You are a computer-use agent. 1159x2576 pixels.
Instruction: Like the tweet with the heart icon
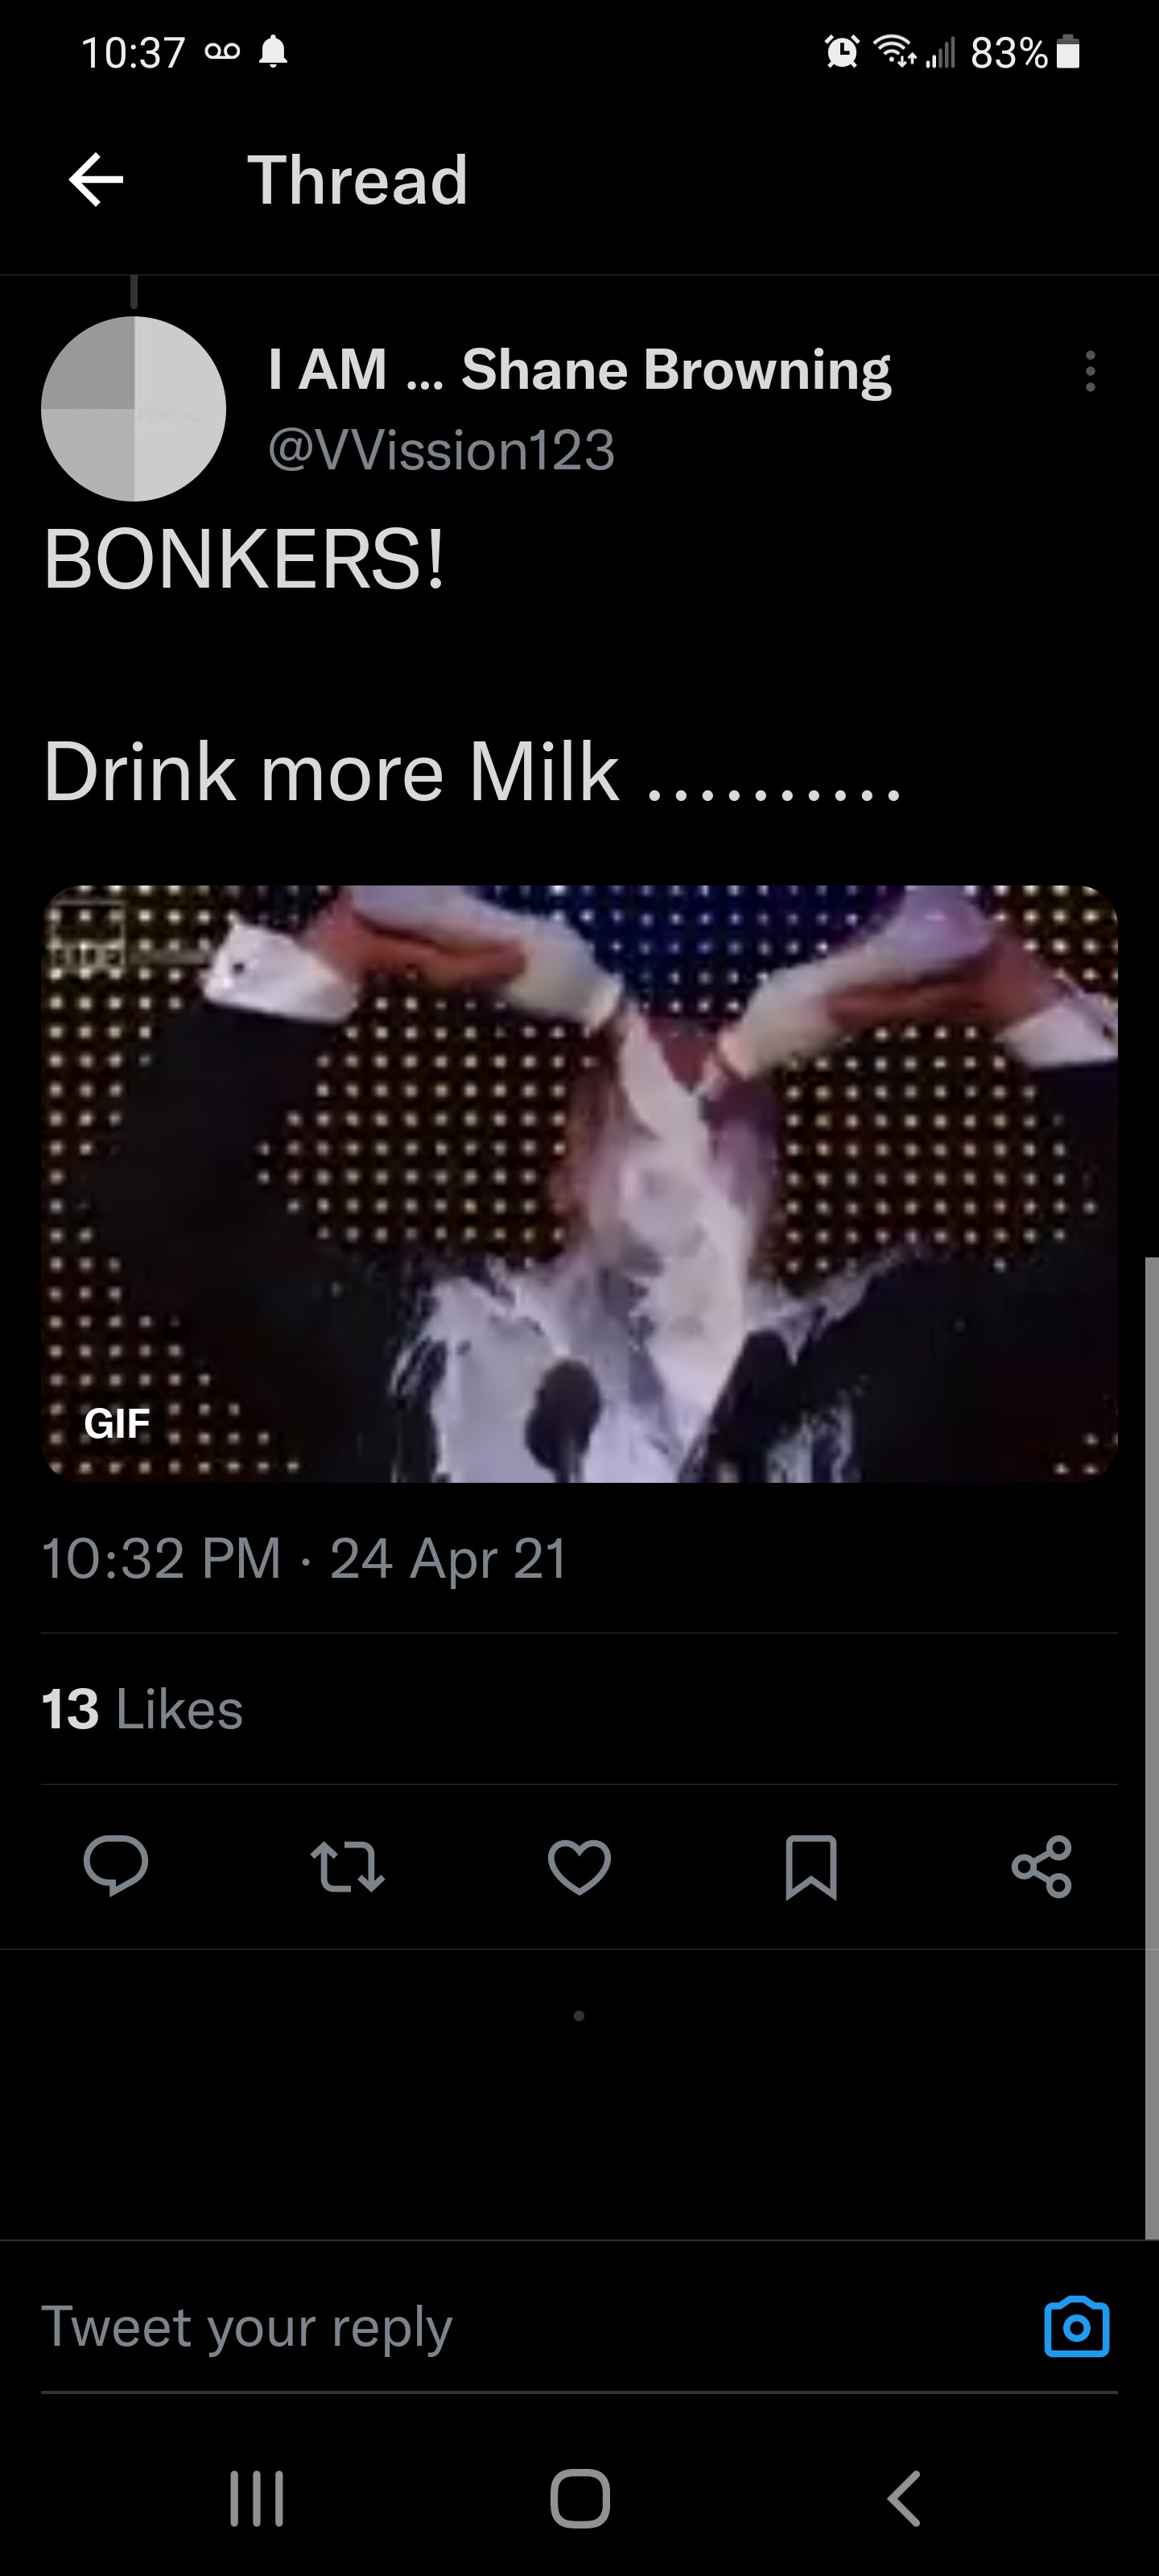[x=579, y=1865]
